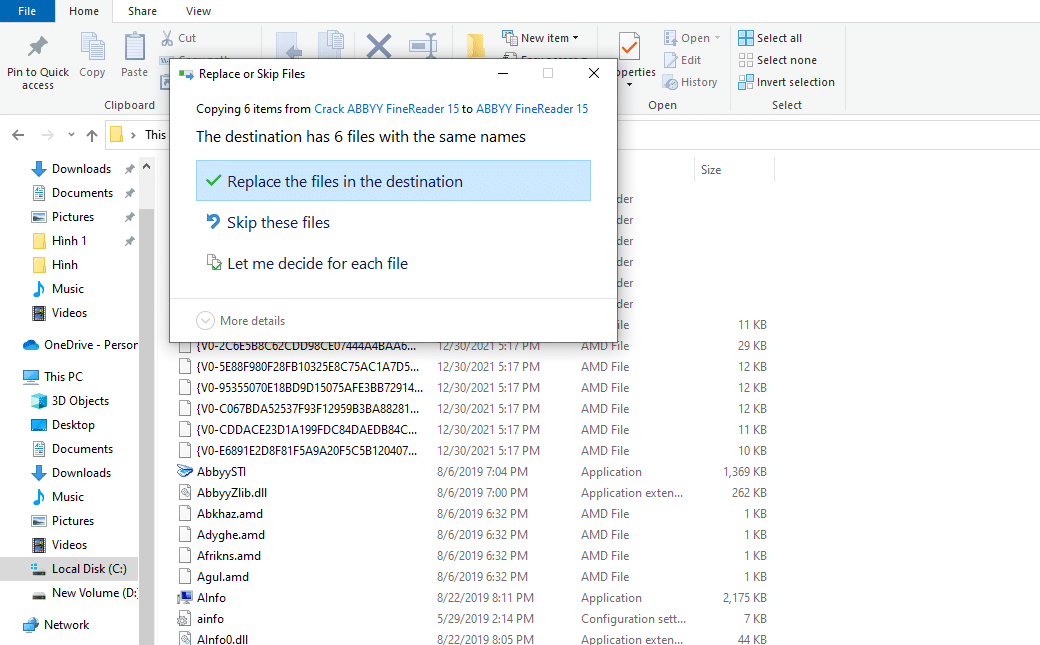This screenshot has height=645, width=1040.
Task: Close the Replace or Skip Files dialog
Action: click(x=594, y=73)
